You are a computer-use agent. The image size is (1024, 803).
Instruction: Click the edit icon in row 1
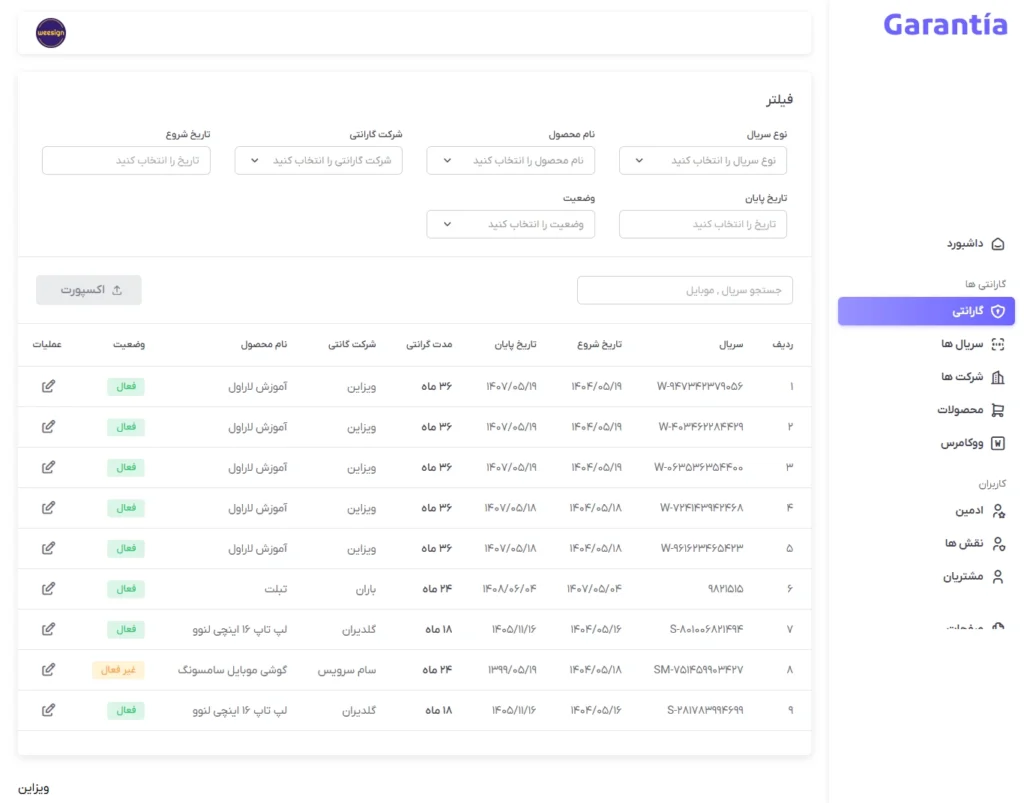(x=48, y=386)
